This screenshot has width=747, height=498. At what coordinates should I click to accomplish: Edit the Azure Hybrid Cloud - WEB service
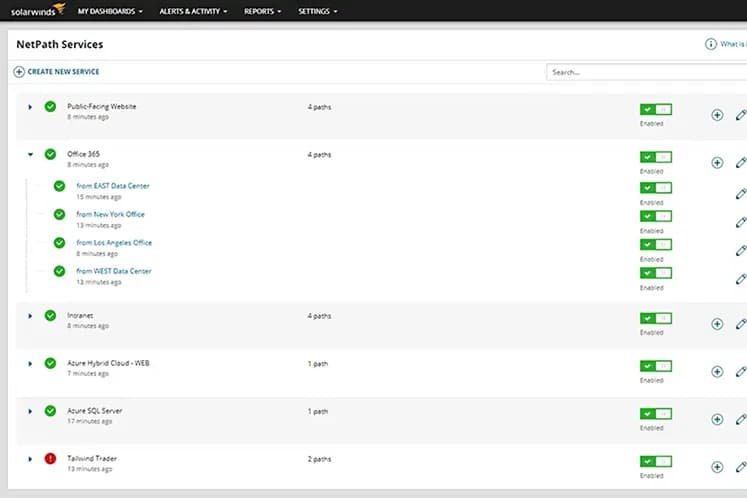(741, 372)
